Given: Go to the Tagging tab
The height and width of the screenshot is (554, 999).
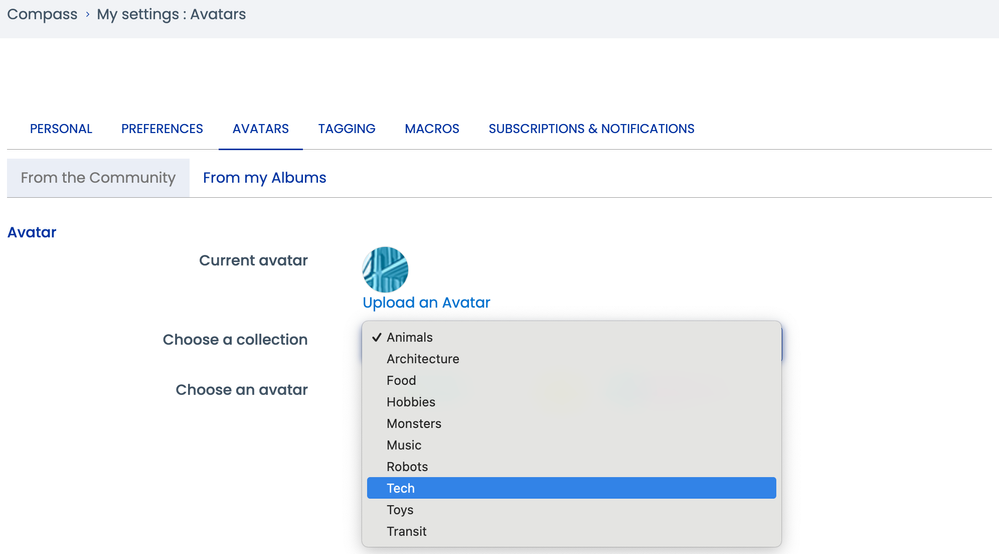Looking at the screenshot, I should pyautogui.click(x=347, y=129).
